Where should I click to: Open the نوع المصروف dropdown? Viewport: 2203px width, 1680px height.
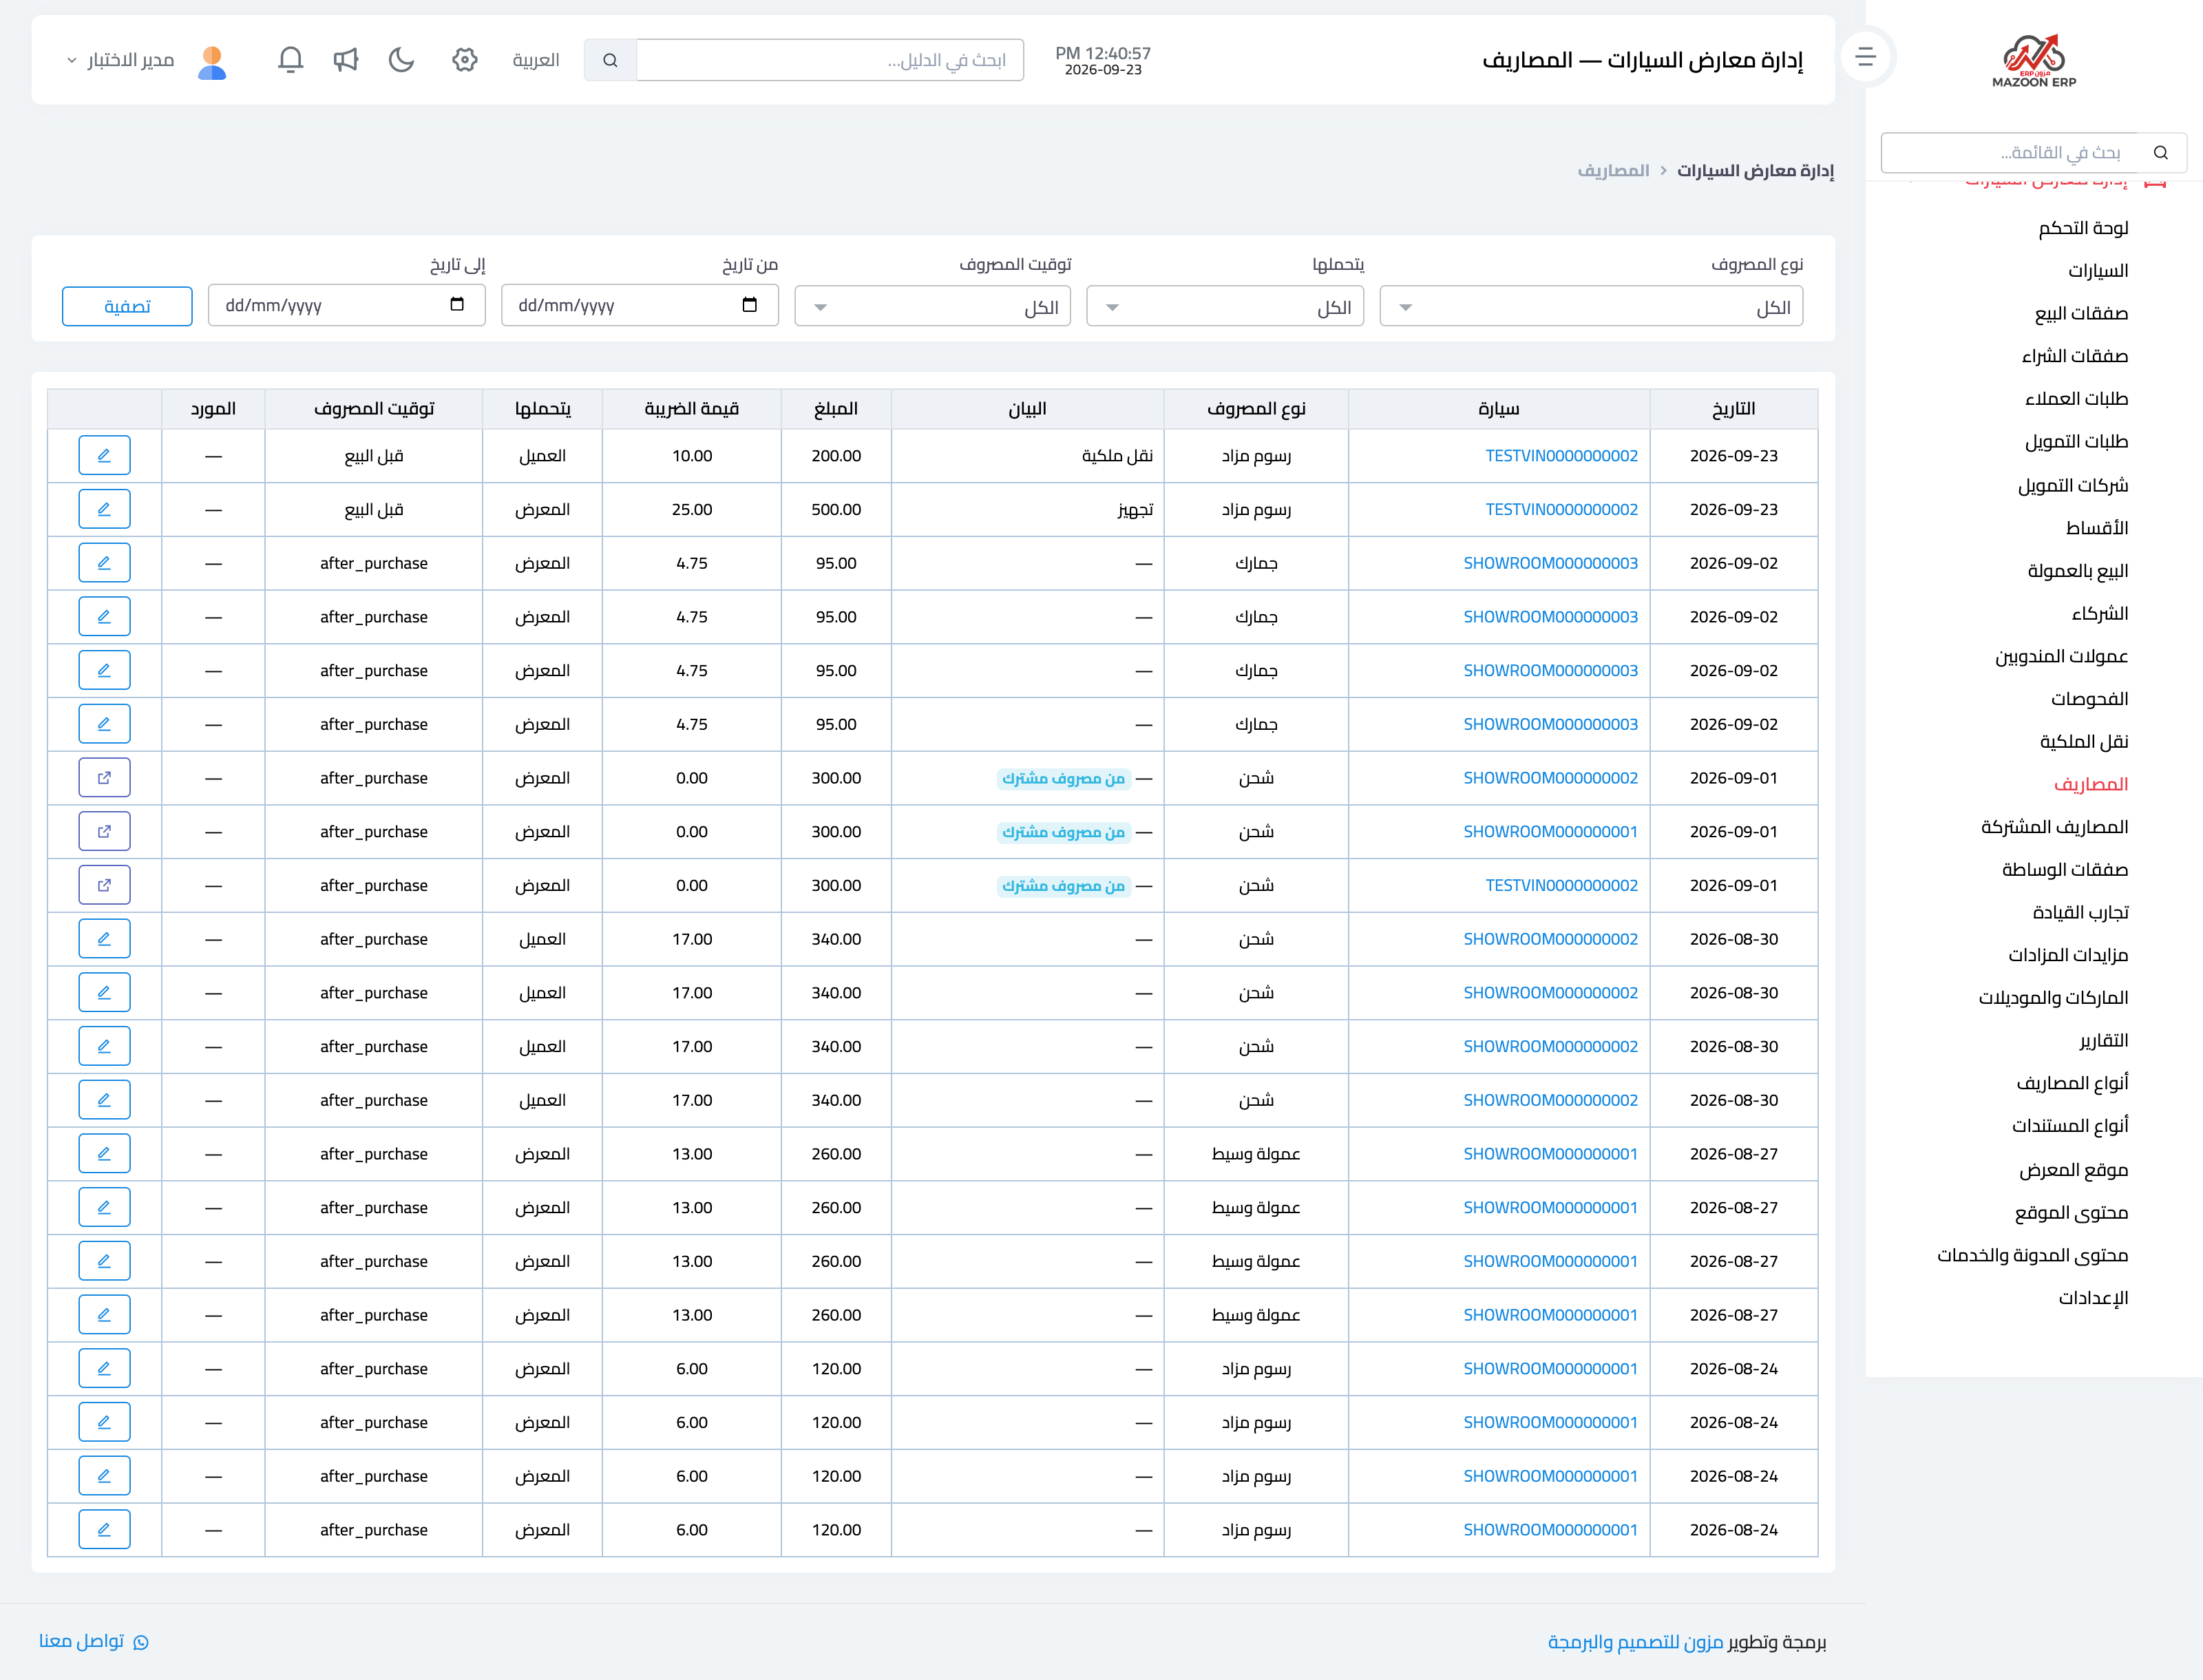pyautogui.click(x=1591, y=307)
